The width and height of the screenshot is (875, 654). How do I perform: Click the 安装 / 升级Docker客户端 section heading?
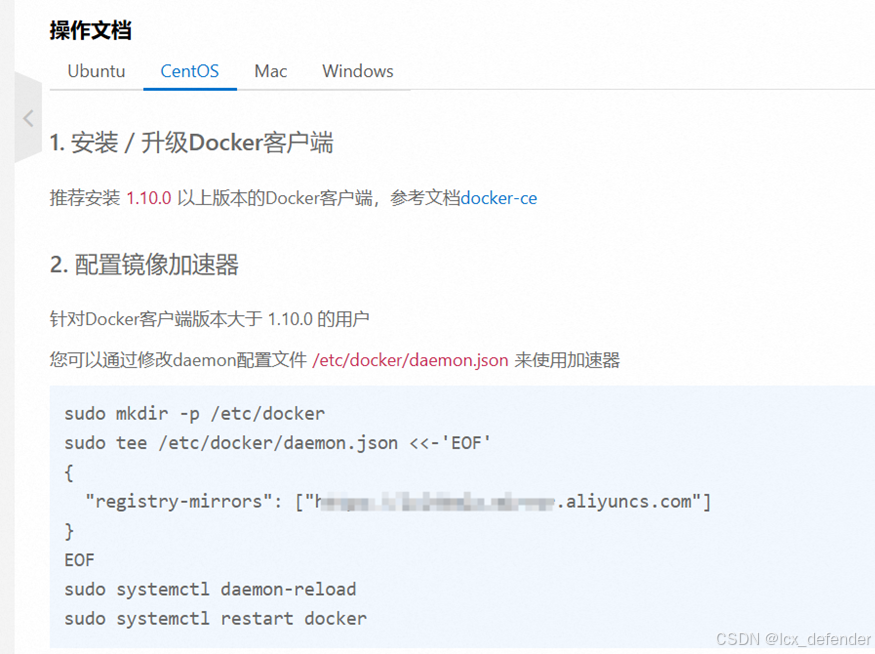point(191,143)
